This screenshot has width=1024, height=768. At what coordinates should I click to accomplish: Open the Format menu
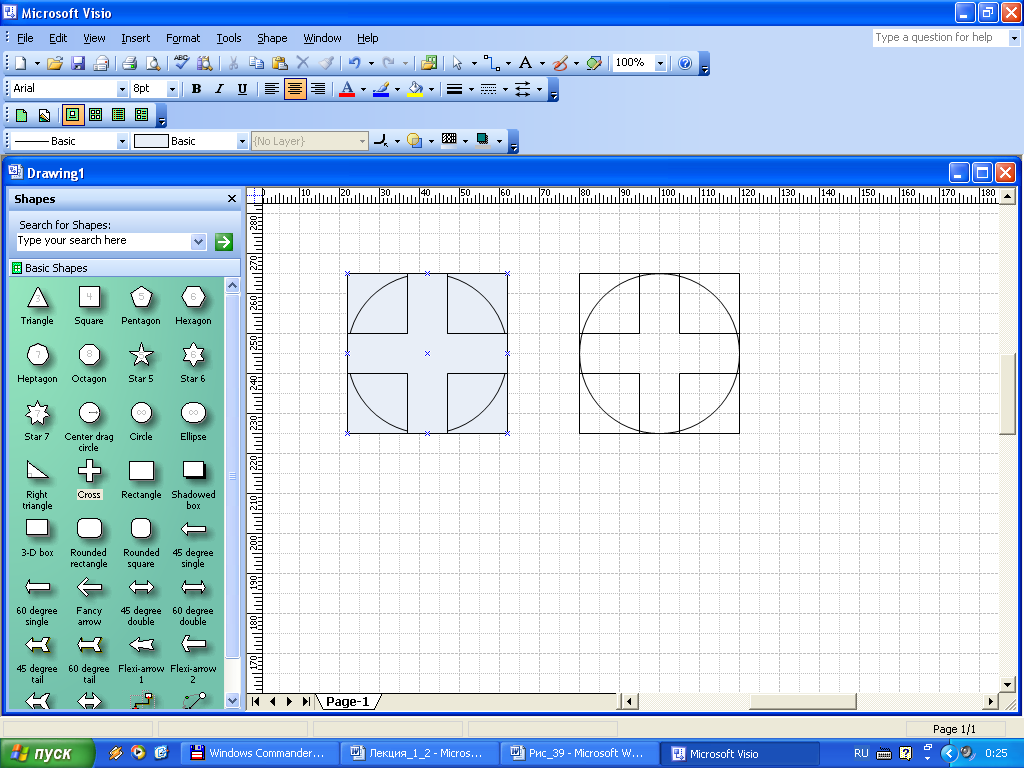[x=183, y=38]
